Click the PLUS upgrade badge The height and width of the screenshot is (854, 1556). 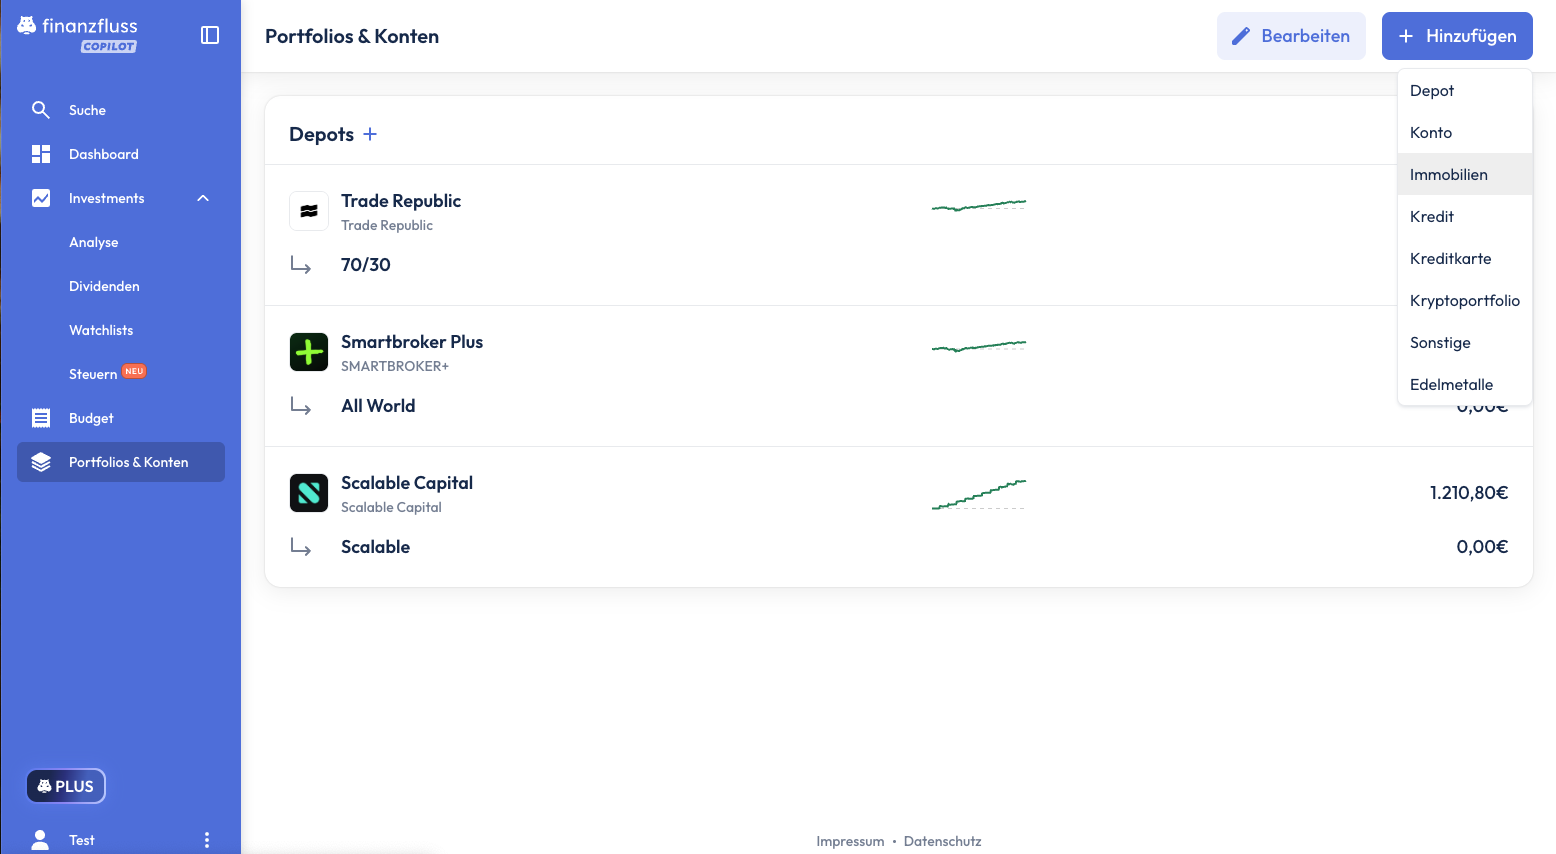click(x=66, y=786)
